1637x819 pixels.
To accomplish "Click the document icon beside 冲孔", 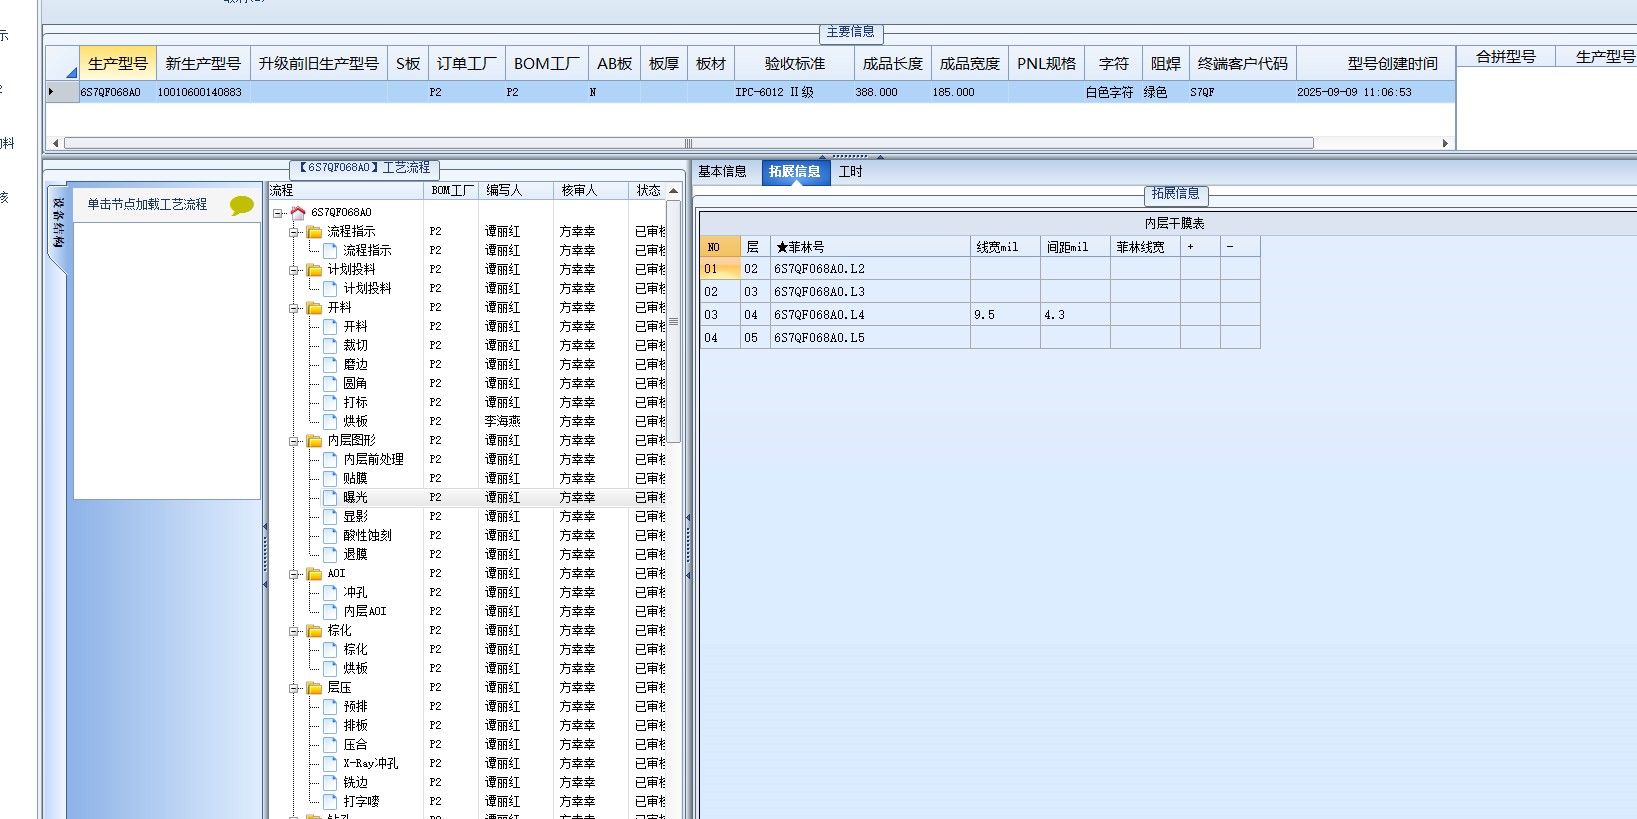I will pos(330,592).
